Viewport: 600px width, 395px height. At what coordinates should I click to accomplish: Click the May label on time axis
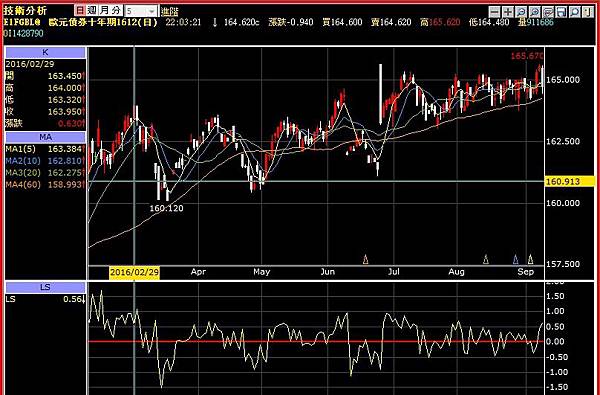[261, 272]
